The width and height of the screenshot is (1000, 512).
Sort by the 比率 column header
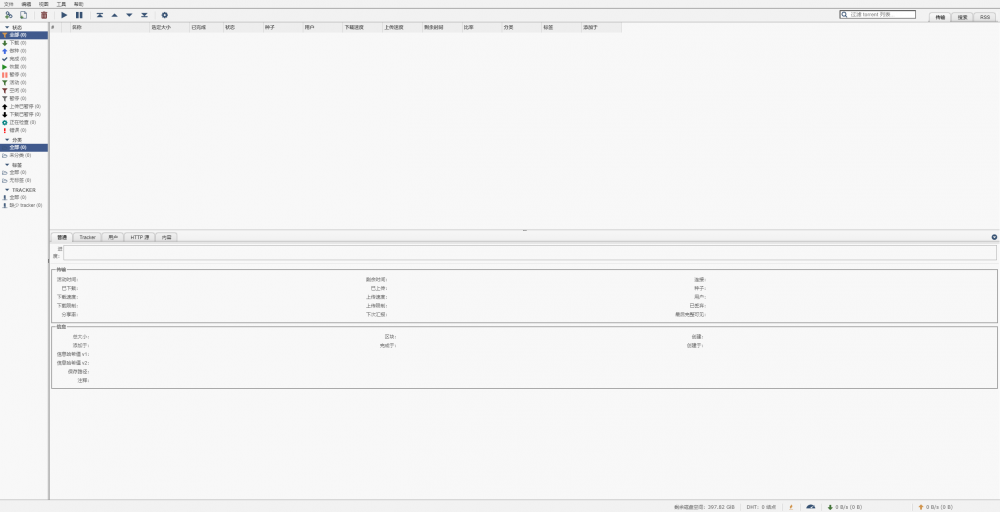point(482,27)
